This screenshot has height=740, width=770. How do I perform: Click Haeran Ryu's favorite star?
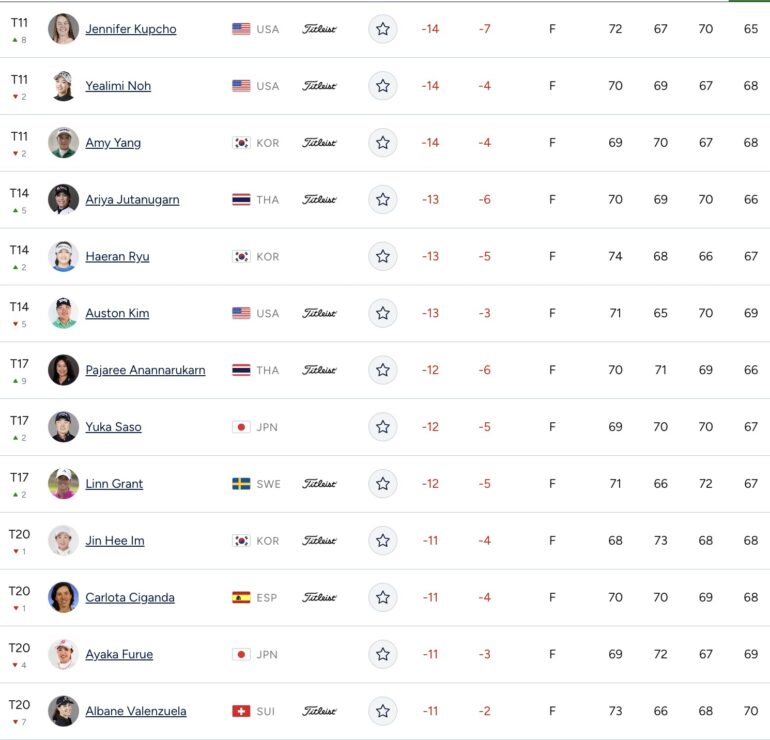[x=383, y=256]
